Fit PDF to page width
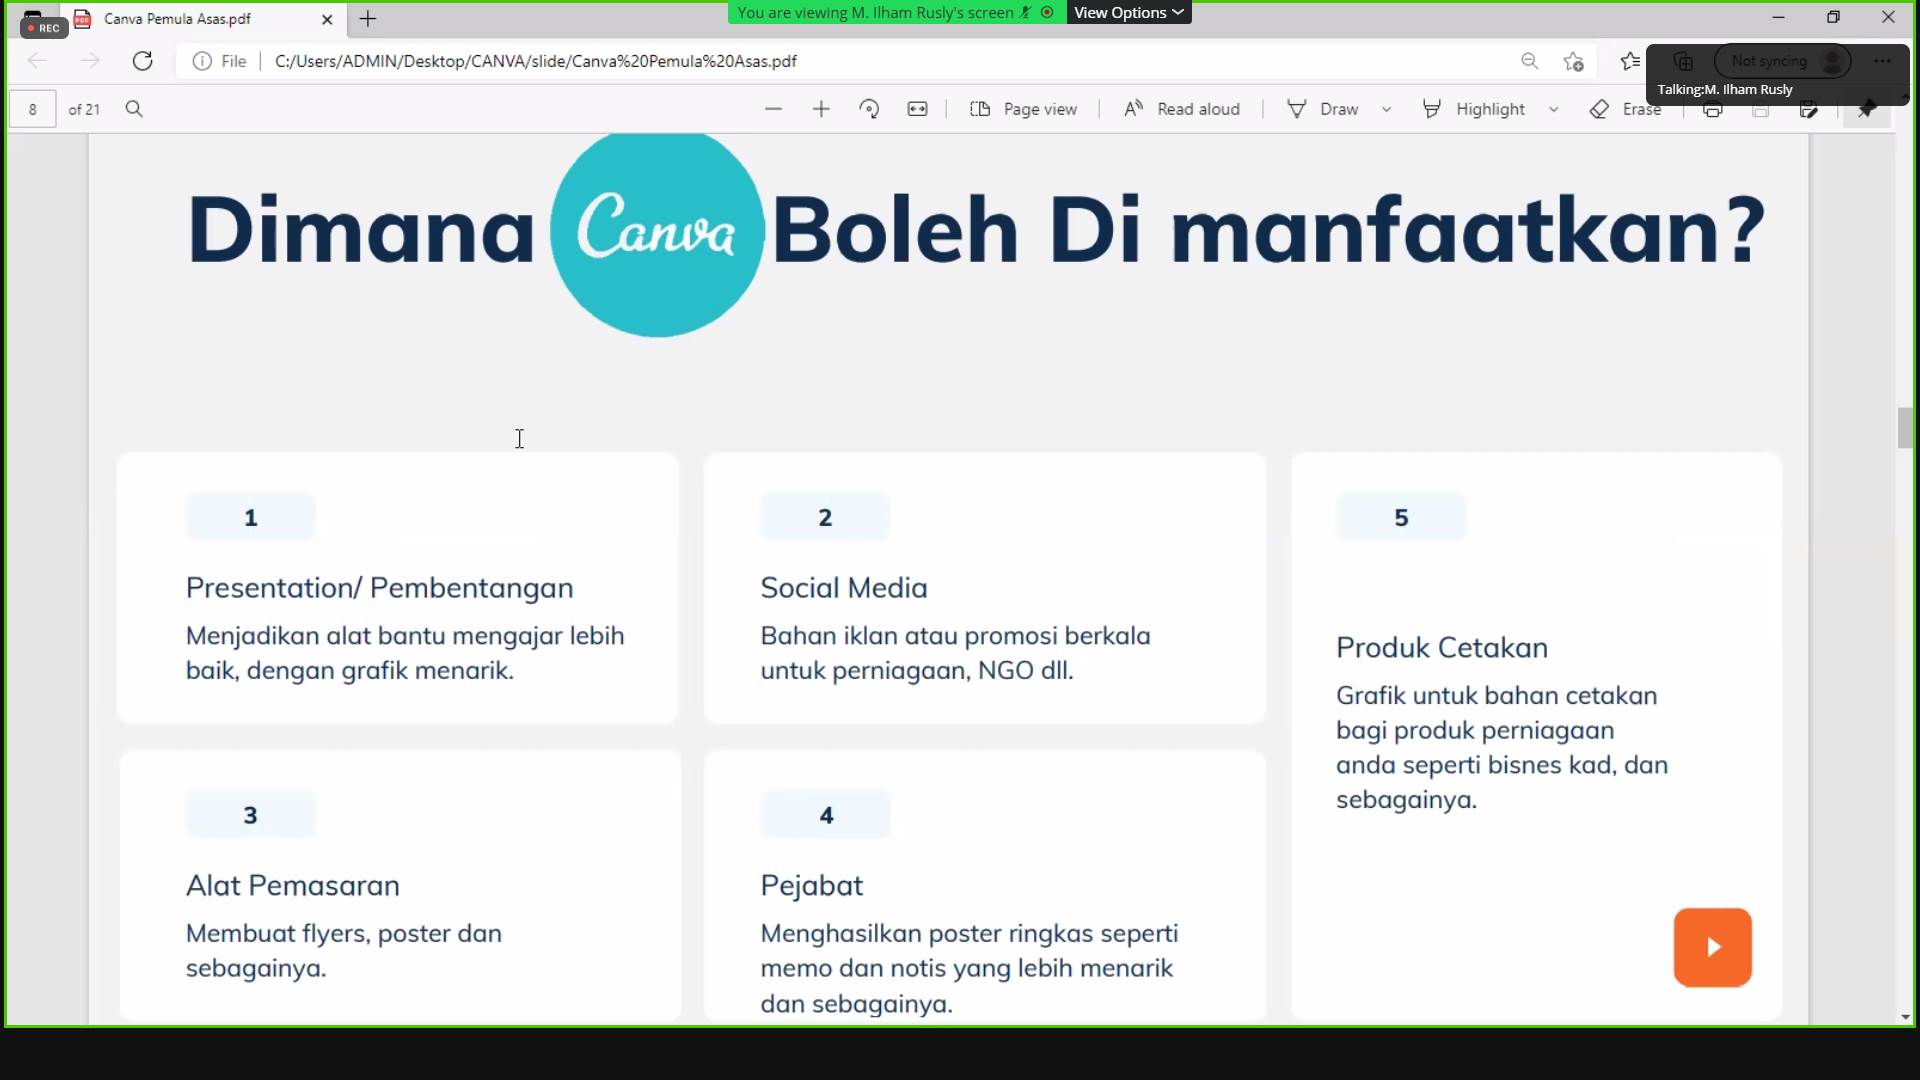 click(x=917, y=109)
